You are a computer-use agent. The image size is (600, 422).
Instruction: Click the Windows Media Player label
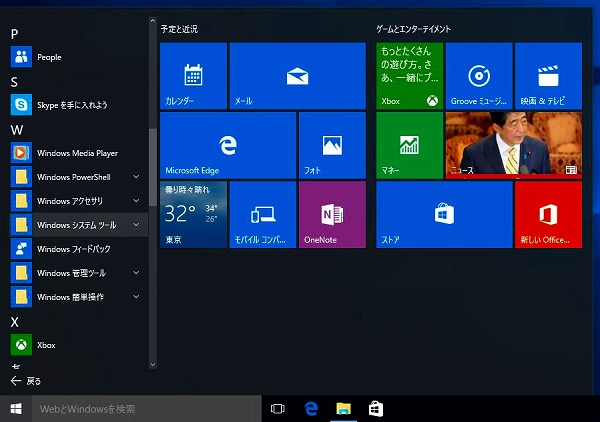(77, 153)
